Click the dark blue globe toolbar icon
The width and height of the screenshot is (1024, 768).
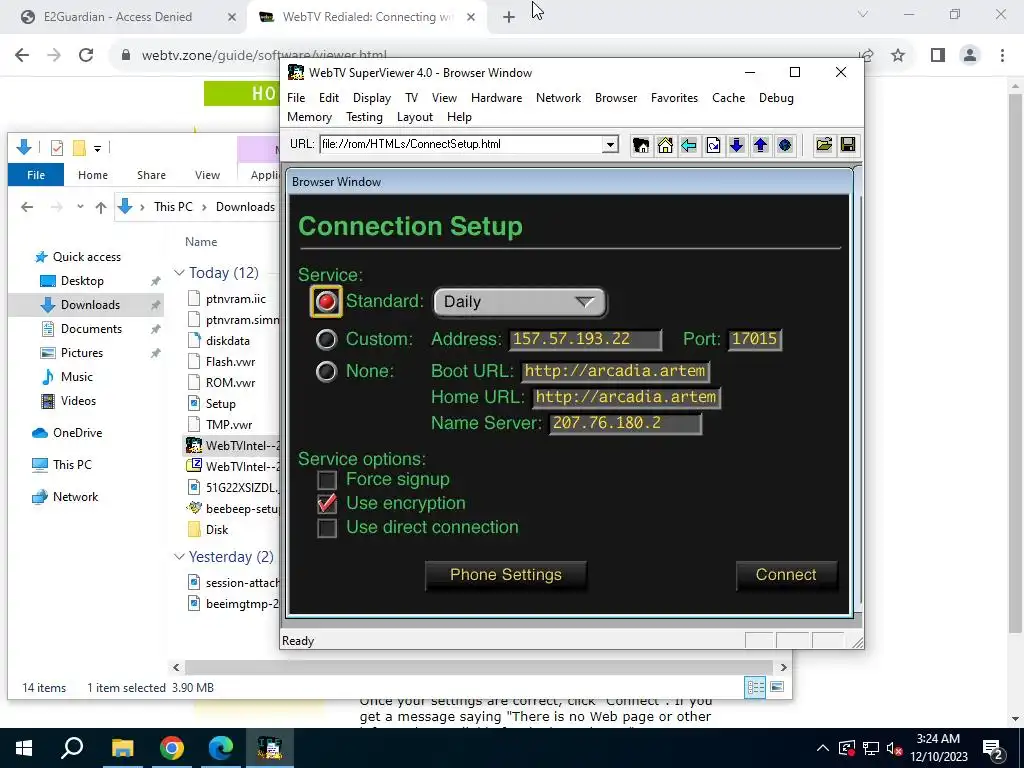(x=785, y=145)
